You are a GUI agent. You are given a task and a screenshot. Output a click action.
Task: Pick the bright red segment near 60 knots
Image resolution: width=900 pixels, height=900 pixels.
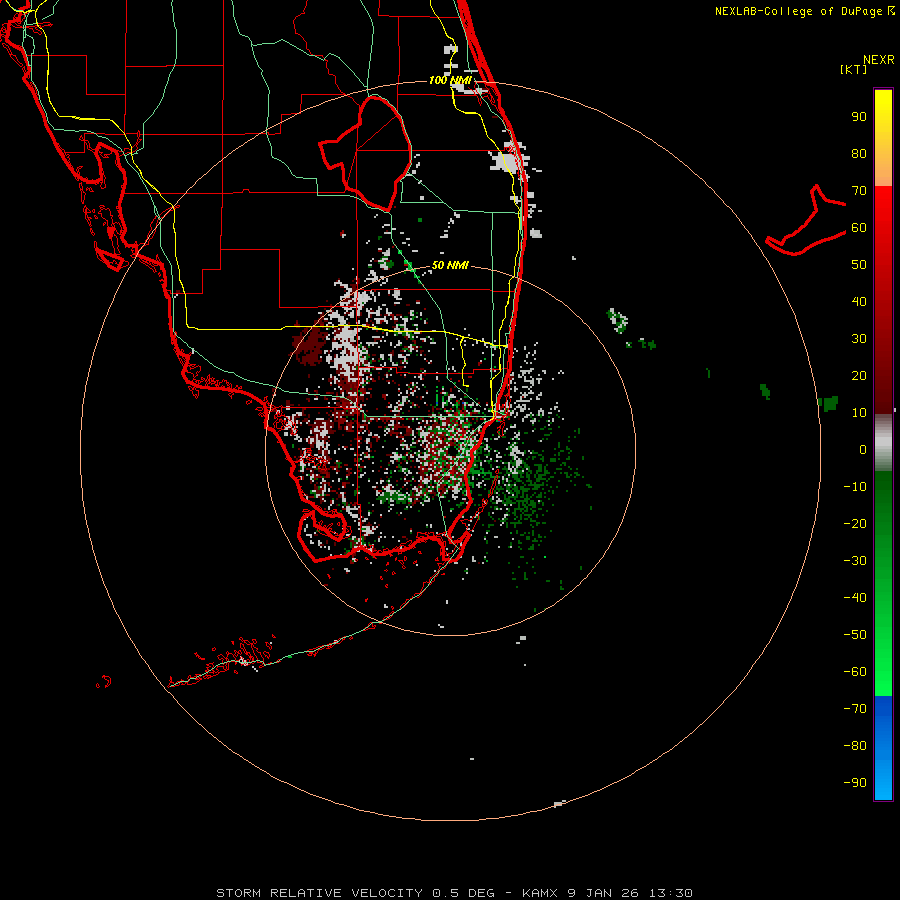point(883,221)
